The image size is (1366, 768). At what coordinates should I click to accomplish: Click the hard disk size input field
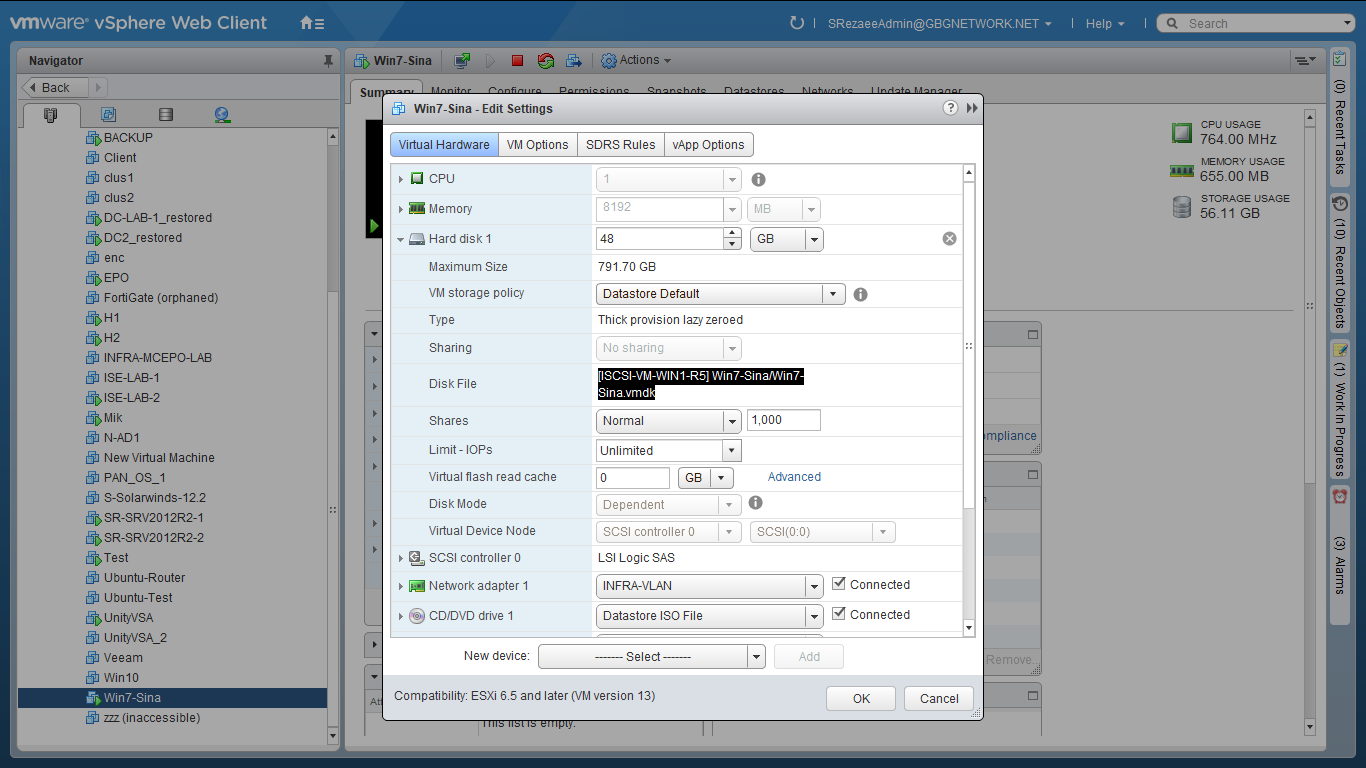tap(660, 240)
